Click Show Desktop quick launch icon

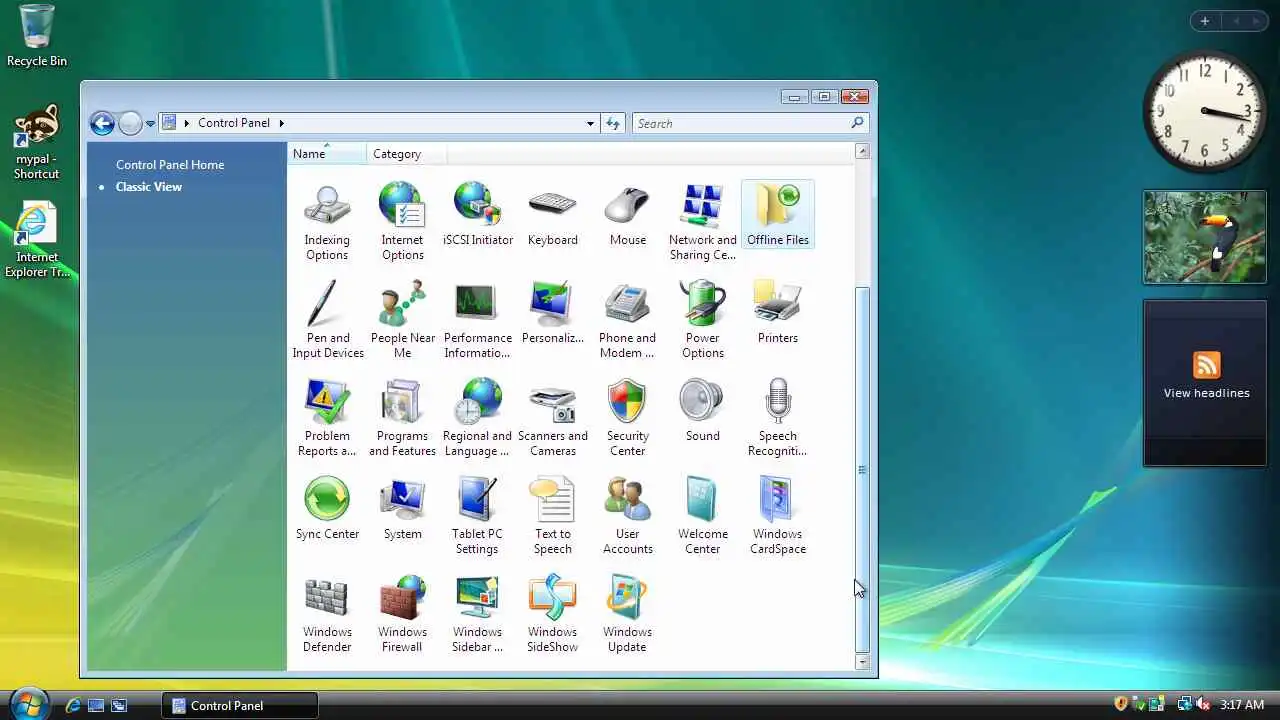click(x=96, y=706)
